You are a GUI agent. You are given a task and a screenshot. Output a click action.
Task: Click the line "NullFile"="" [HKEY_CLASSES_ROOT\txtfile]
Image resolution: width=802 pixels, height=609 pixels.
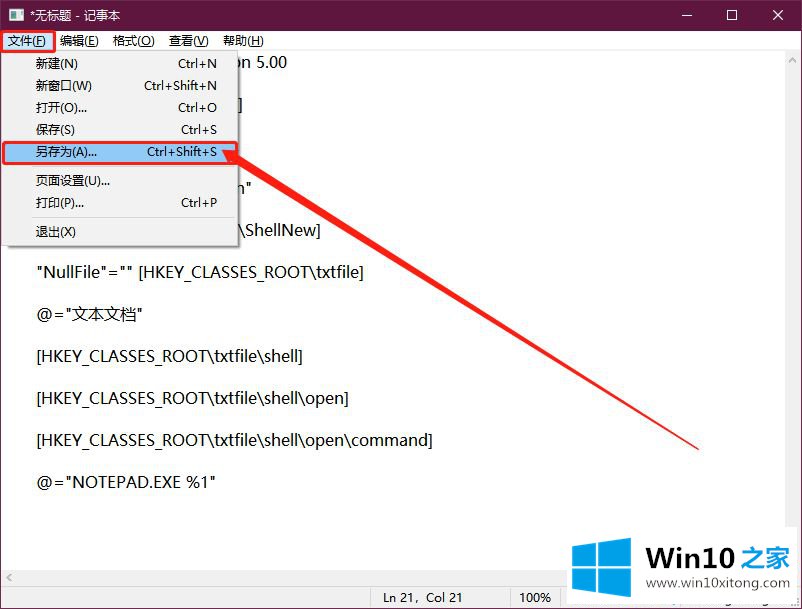200,272
